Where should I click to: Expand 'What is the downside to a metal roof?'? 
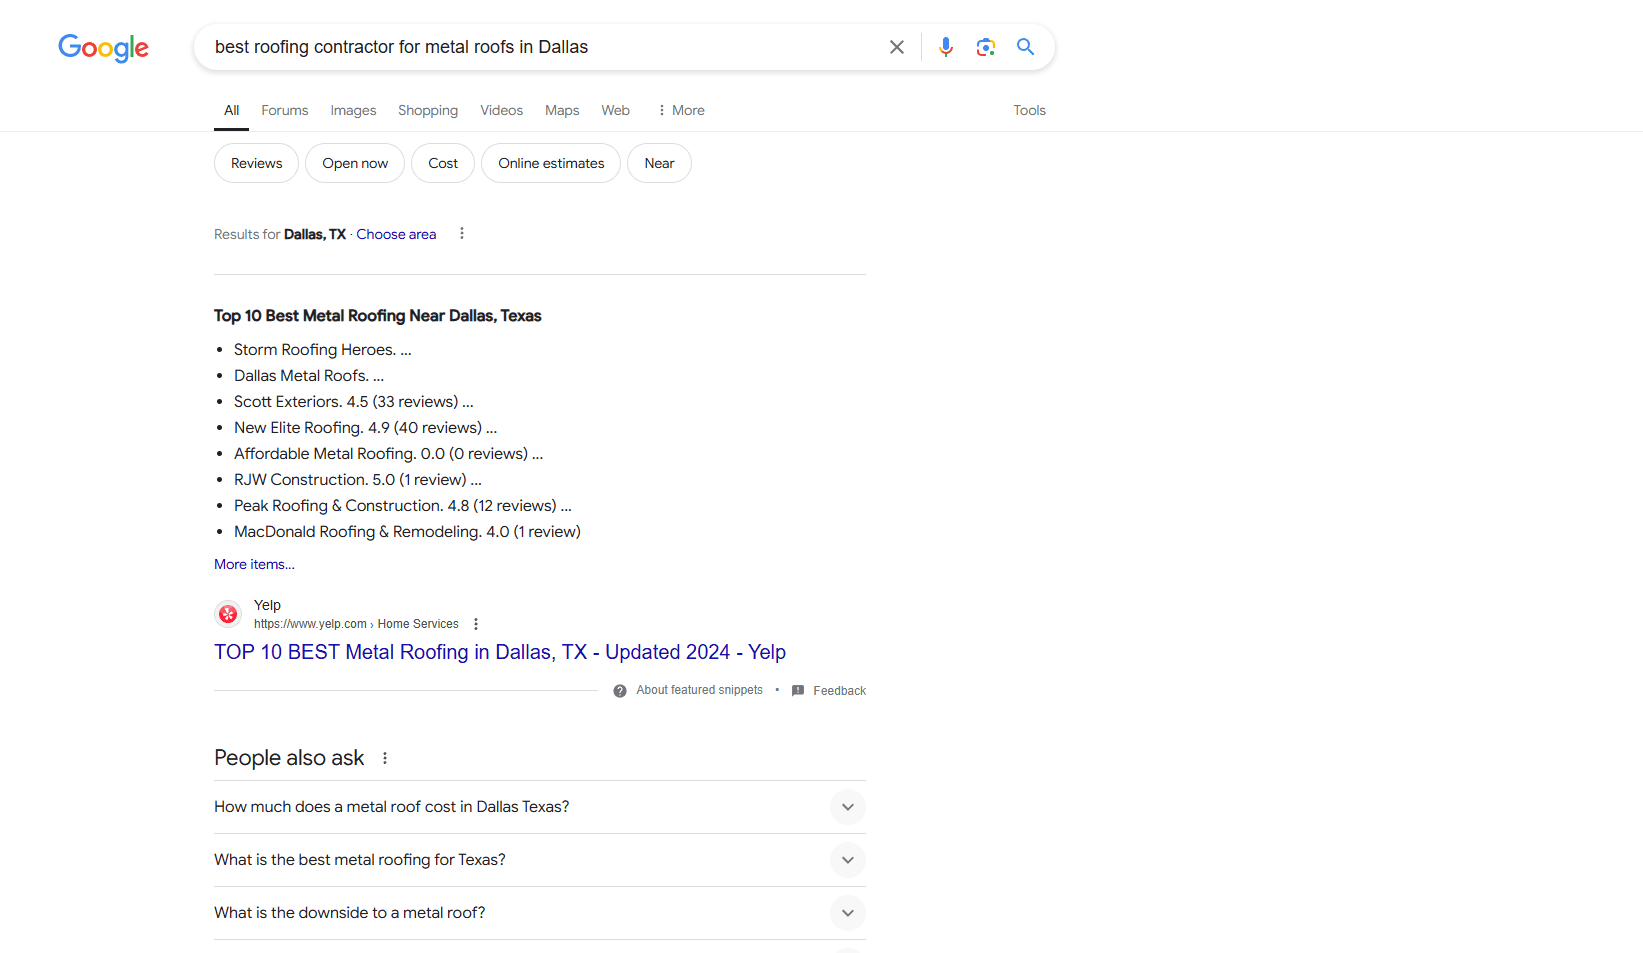pos(540,913)
